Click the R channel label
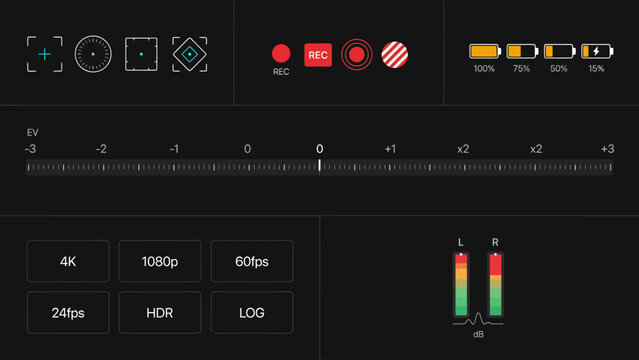 click(495, 243)
